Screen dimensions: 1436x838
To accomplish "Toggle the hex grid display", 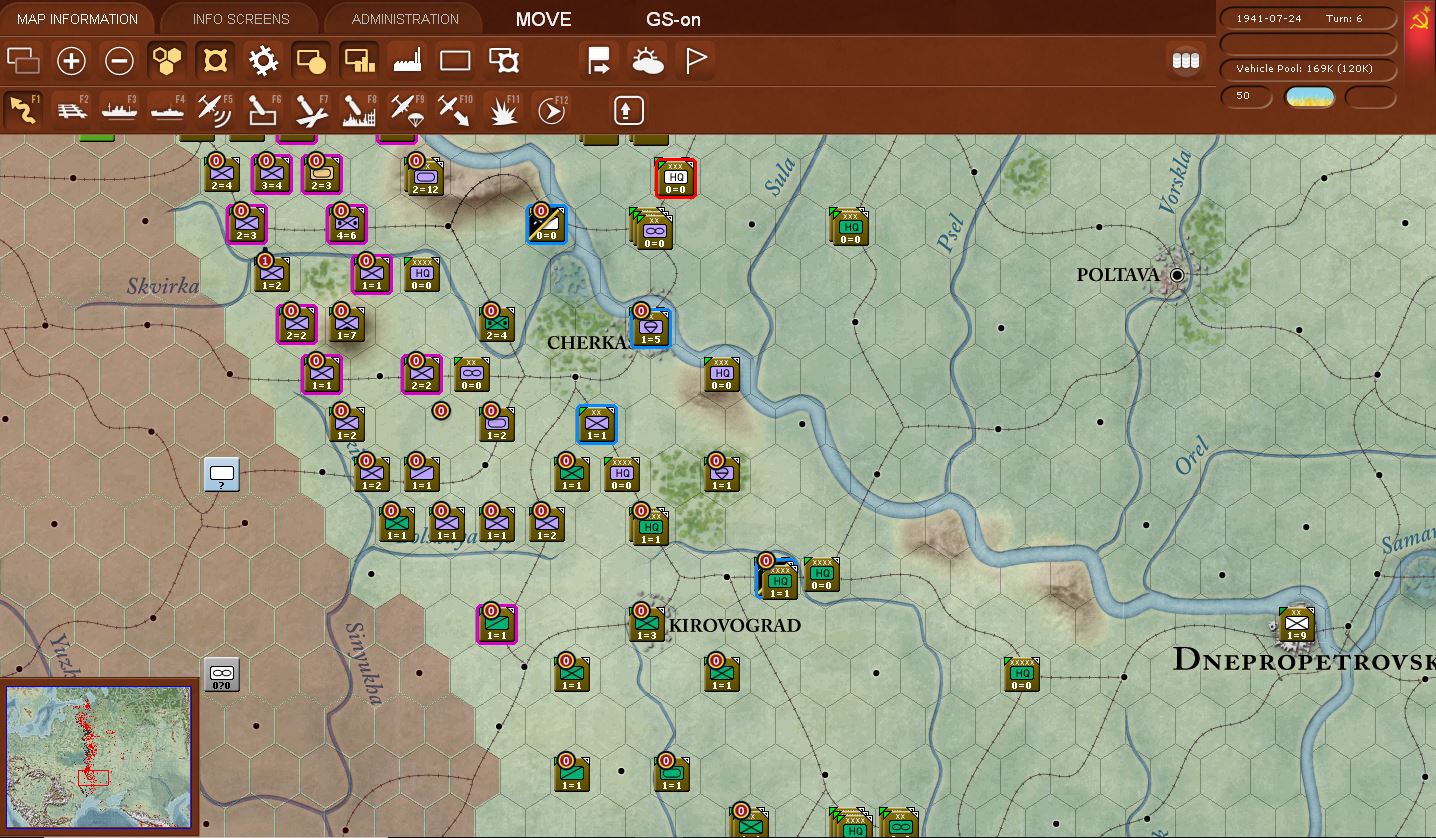I will 167,61.
